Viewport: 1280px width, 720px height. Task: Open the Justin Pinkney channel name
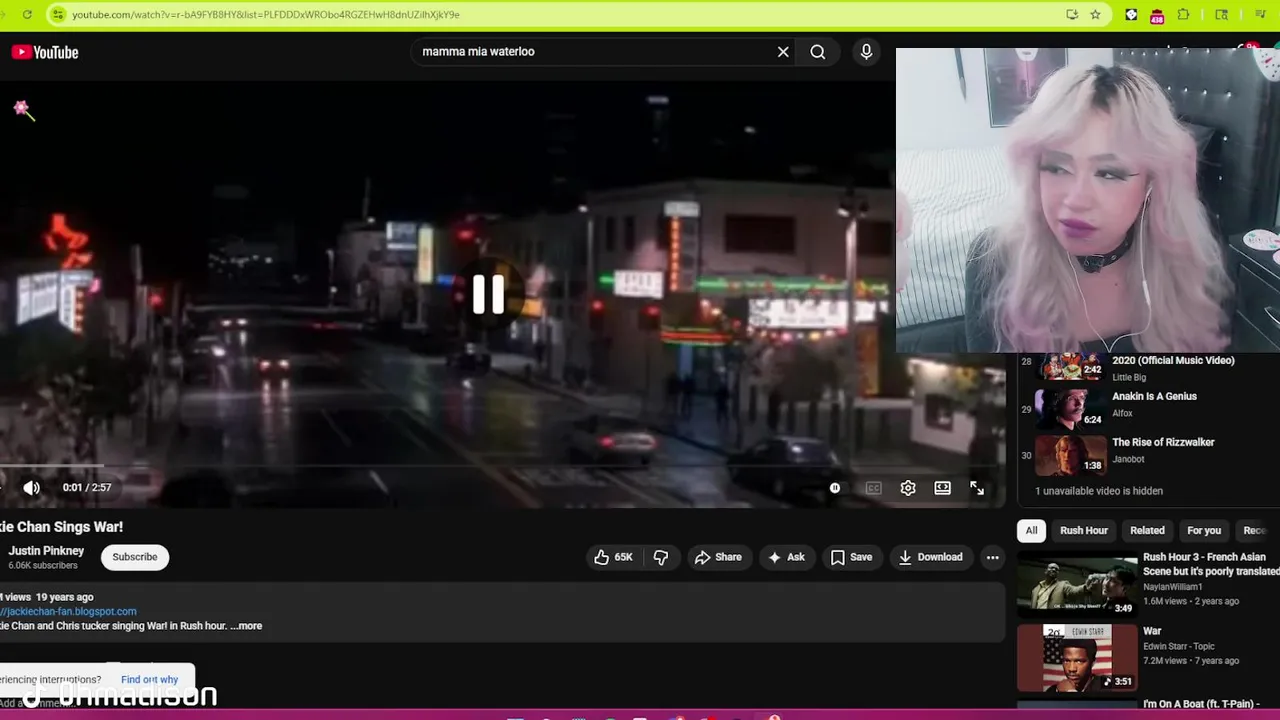pyautogui.click(x=46, y=551)
